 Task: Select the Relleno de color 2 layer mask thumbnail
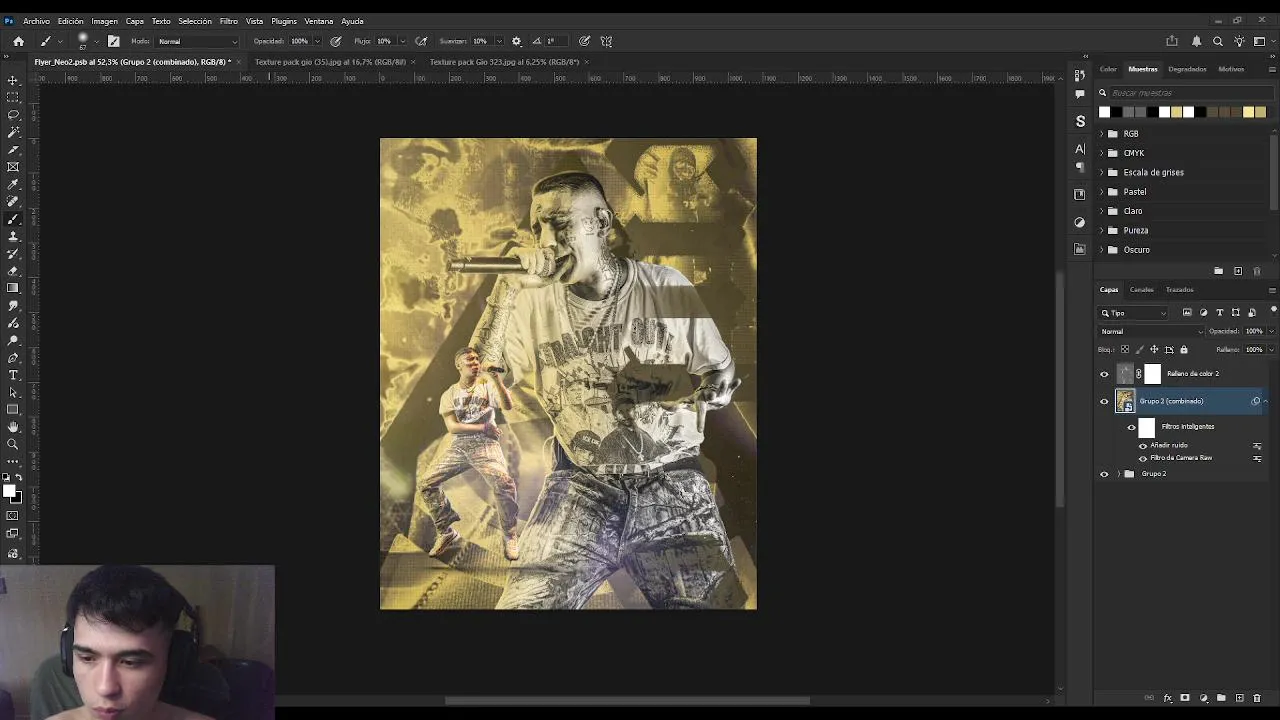1153,374
